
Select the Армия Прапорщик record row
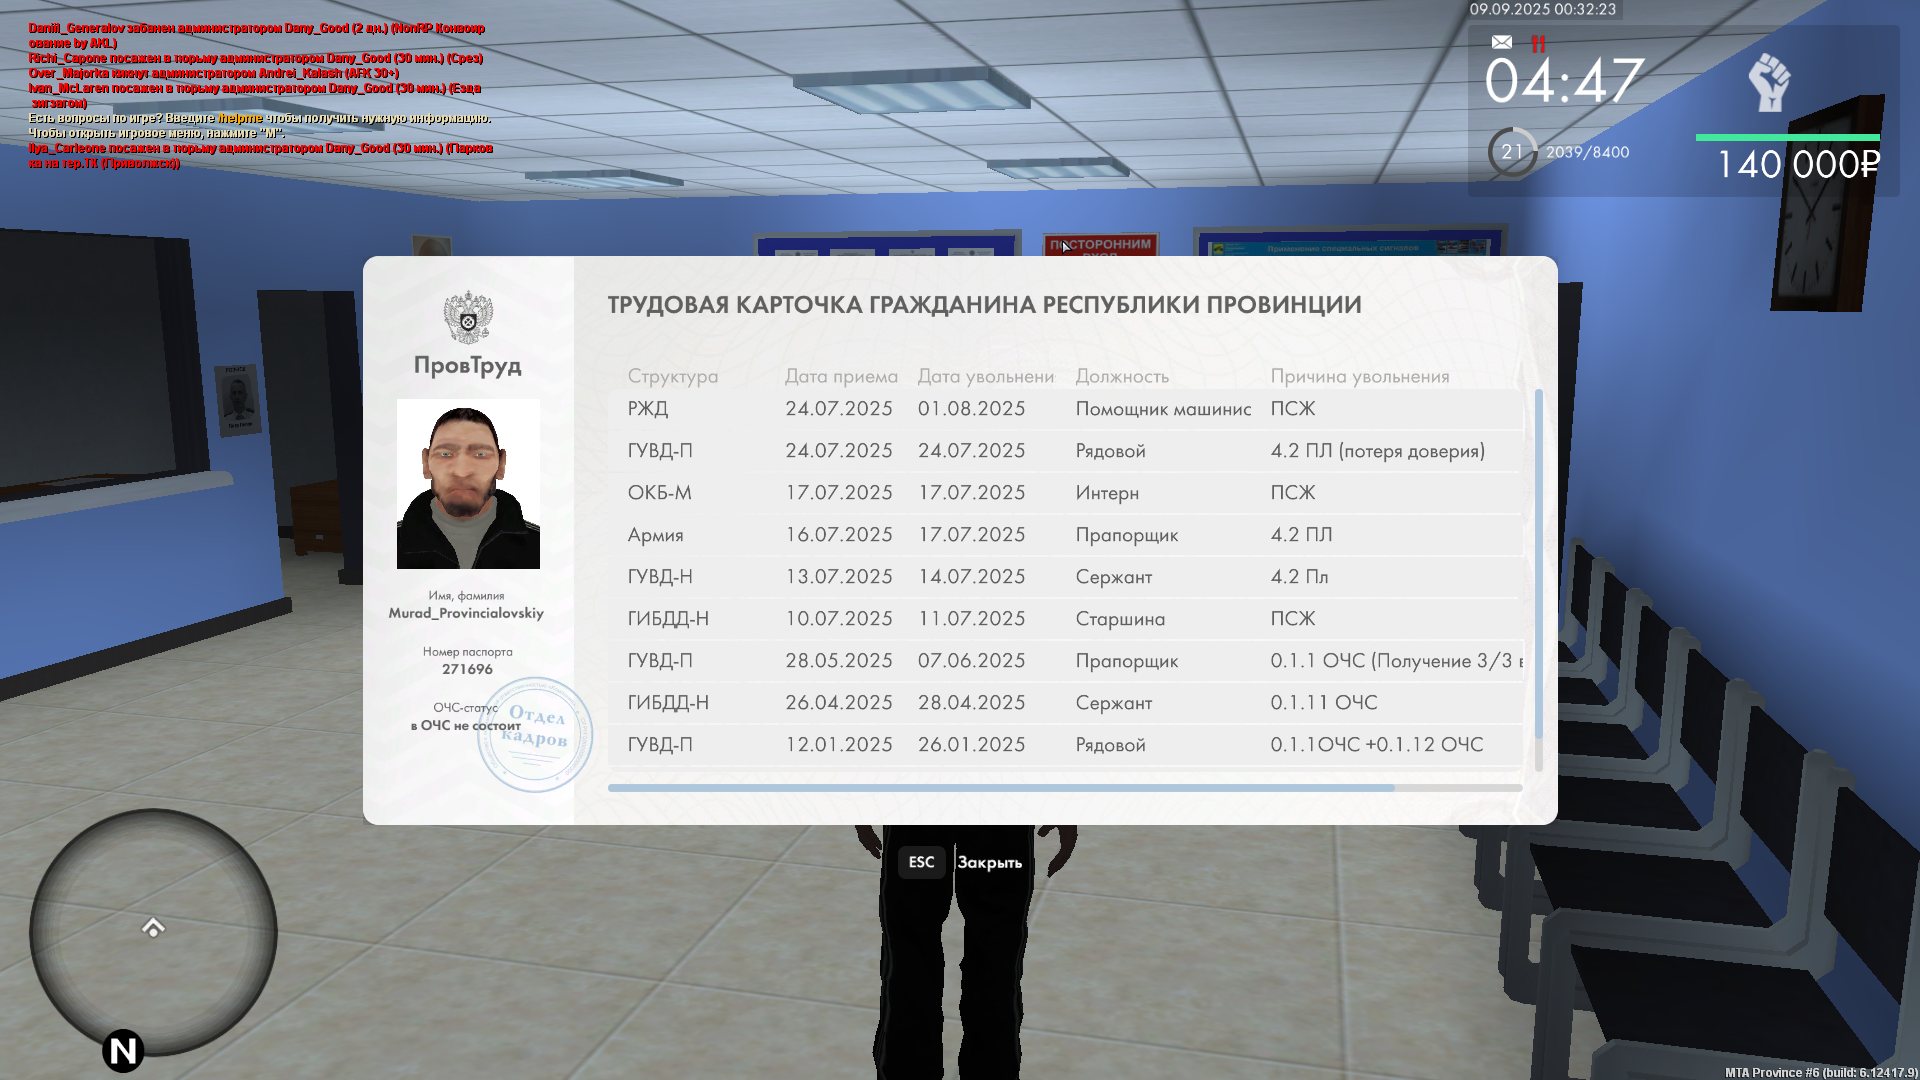1065,535
